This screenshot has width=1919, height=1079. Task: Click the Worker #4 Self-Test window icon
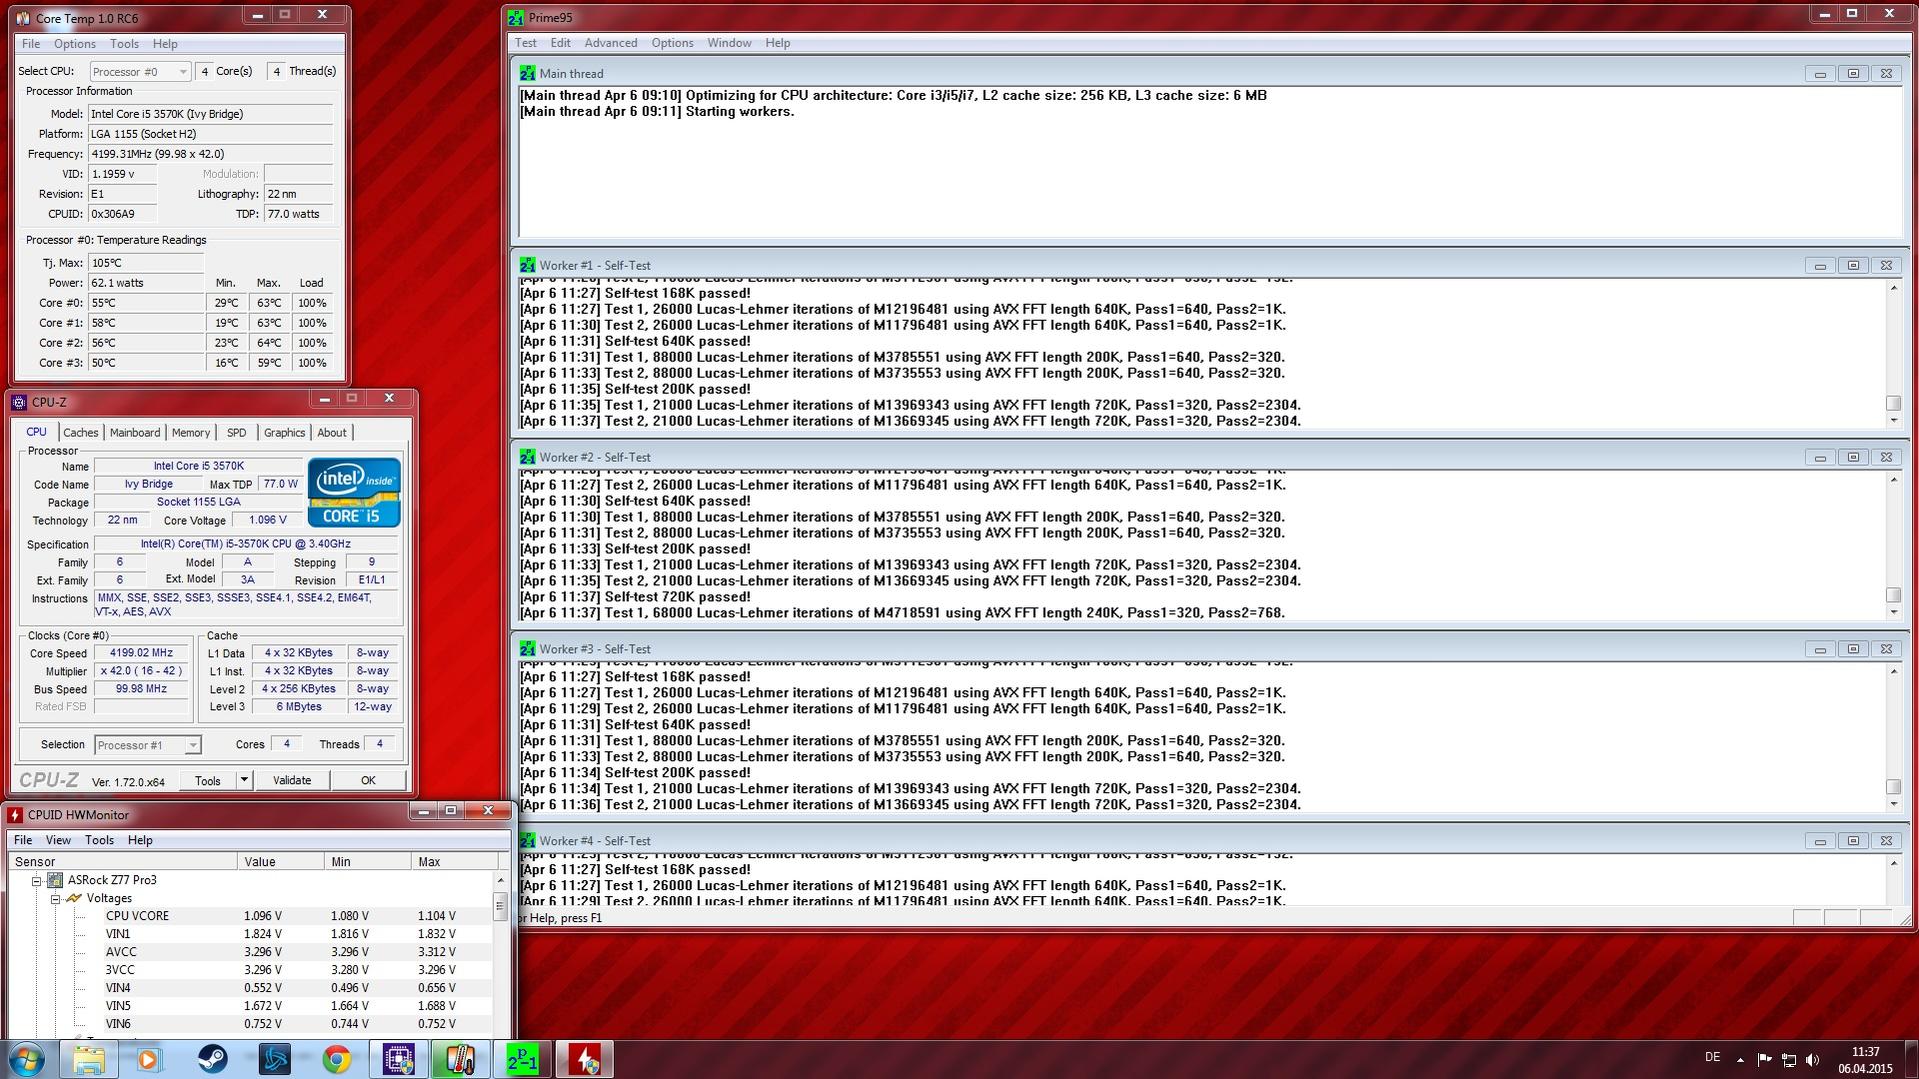[x=527, y=841]
